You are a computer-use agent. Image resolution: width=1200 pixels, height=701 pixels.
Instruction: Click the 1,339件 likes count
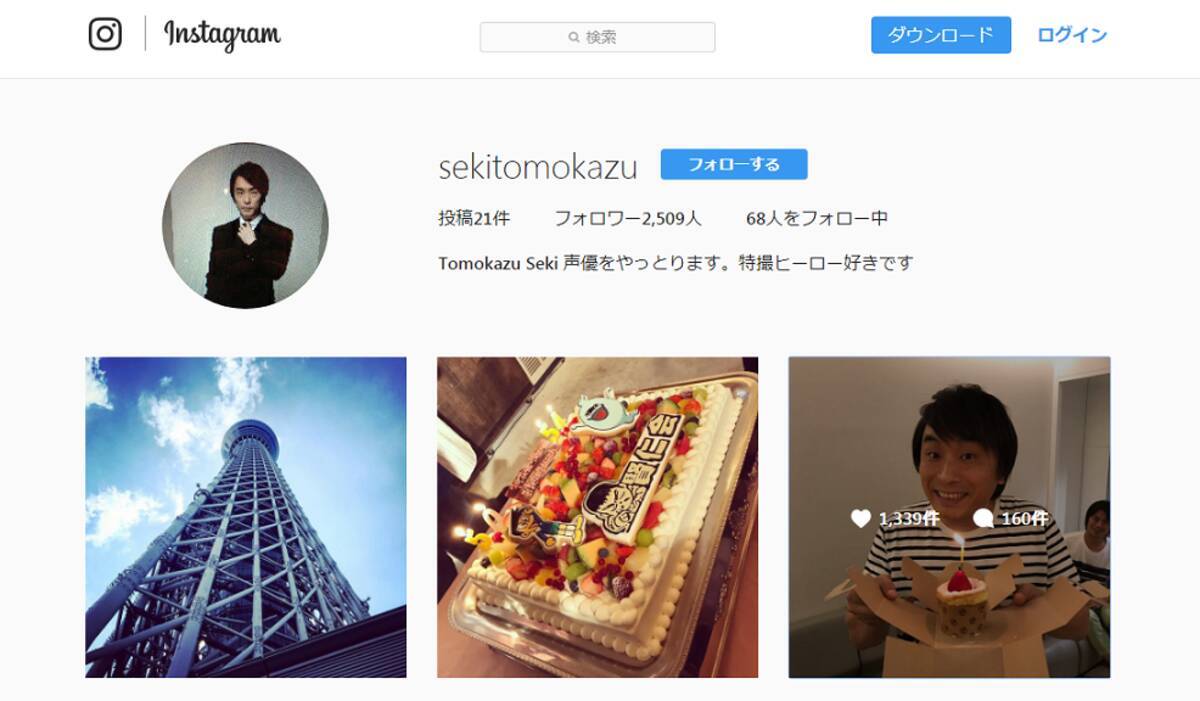pos(909,518)
